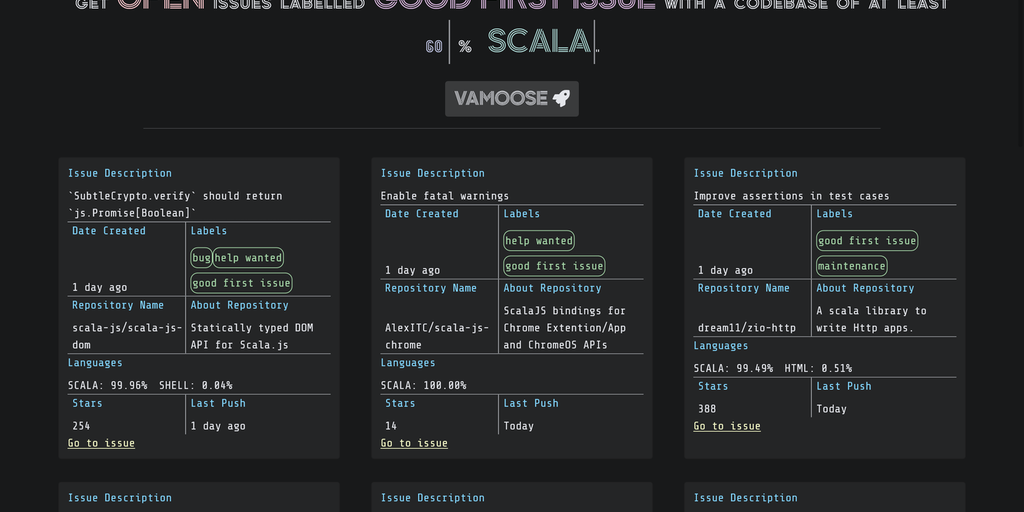Click good first issue label on scala-js-chrome card
The height and width of the screenshot is (512, 1024).
pos(554,266)
